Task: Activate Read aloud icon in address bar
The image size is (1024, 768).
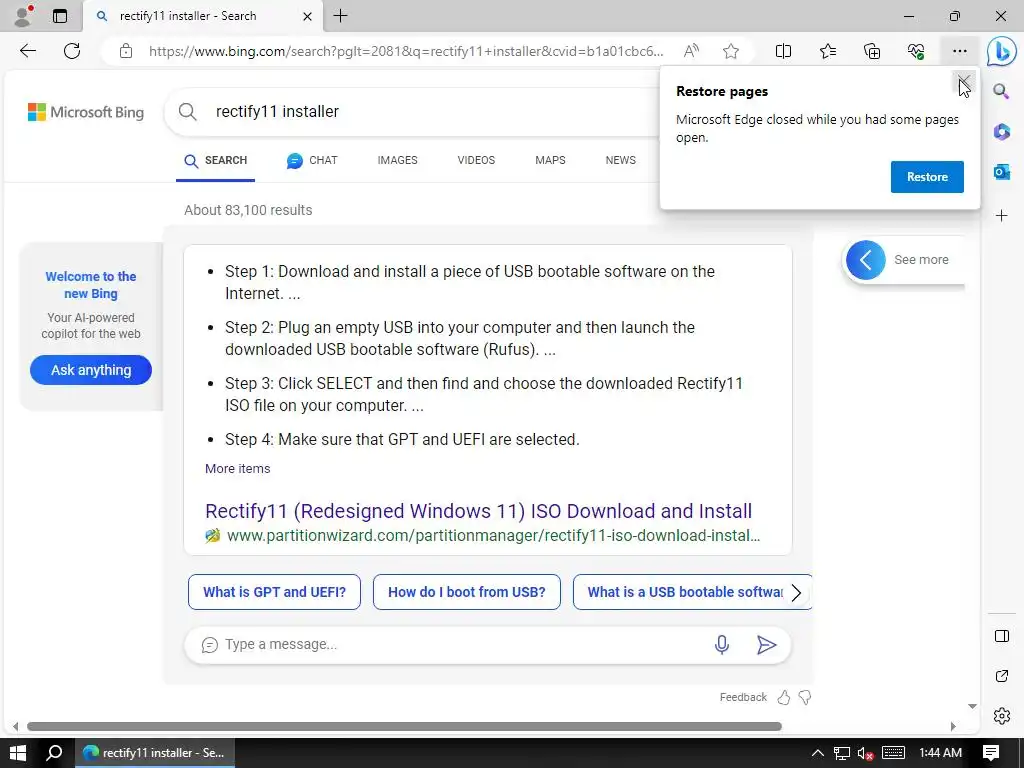Action: coord(691,51)
